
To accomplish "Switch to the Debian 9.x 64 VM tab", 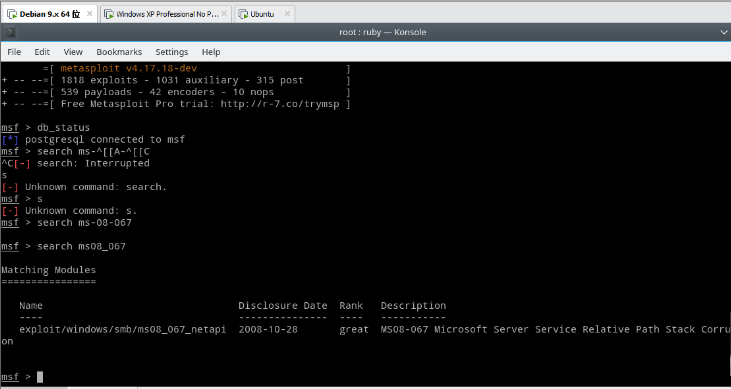I will click(49, 14).
